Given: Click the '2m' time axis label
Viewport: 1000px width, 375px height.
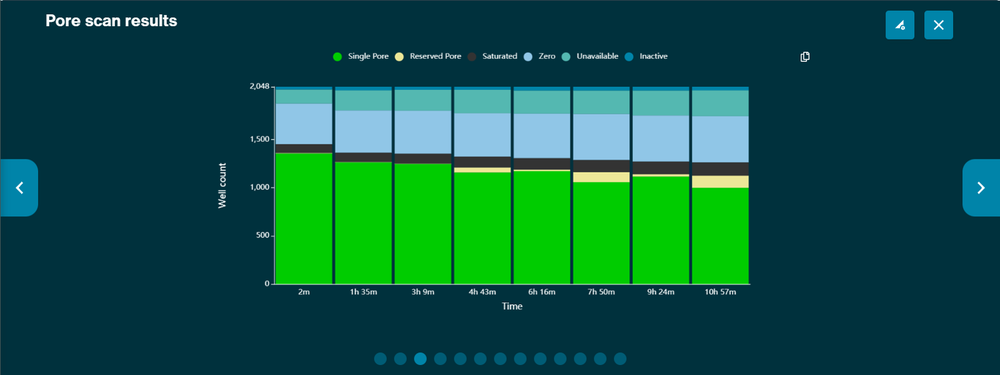Looking at the screenshot, I should tap(304, 292).
